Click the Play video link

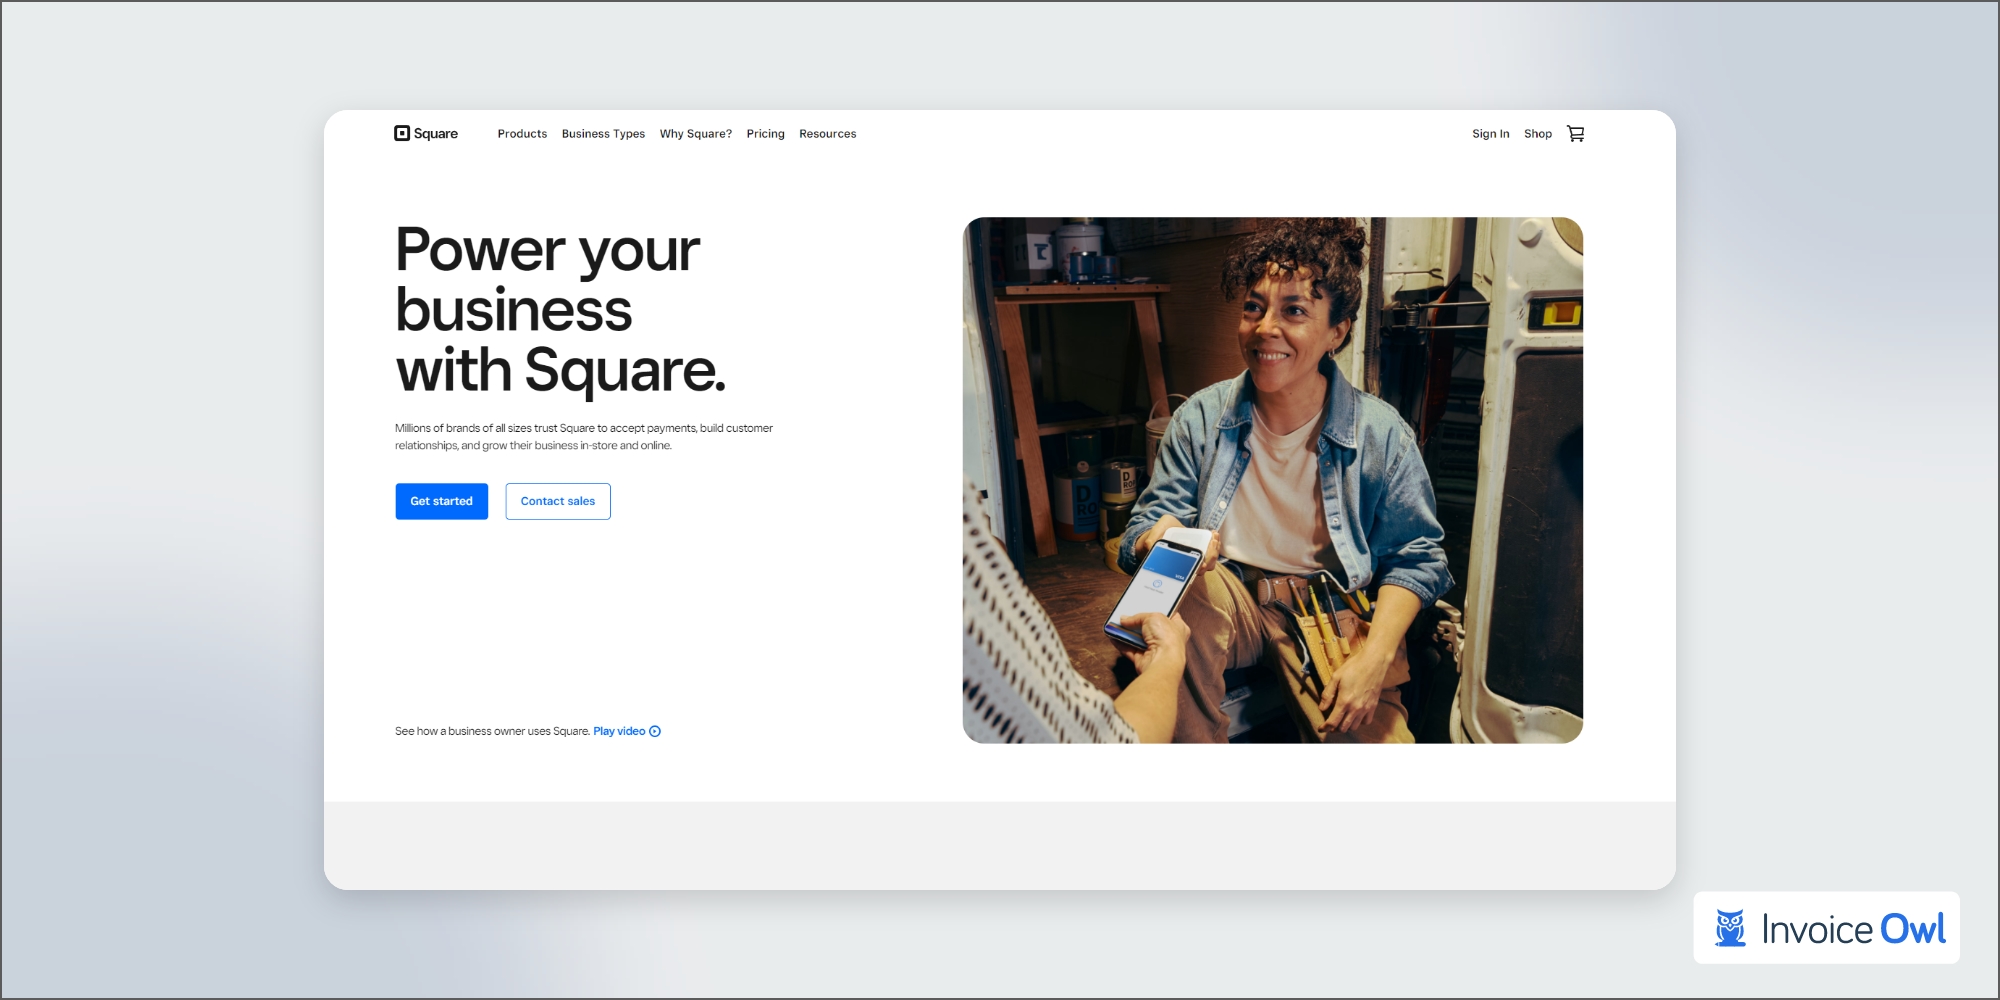tap(619, 731)
